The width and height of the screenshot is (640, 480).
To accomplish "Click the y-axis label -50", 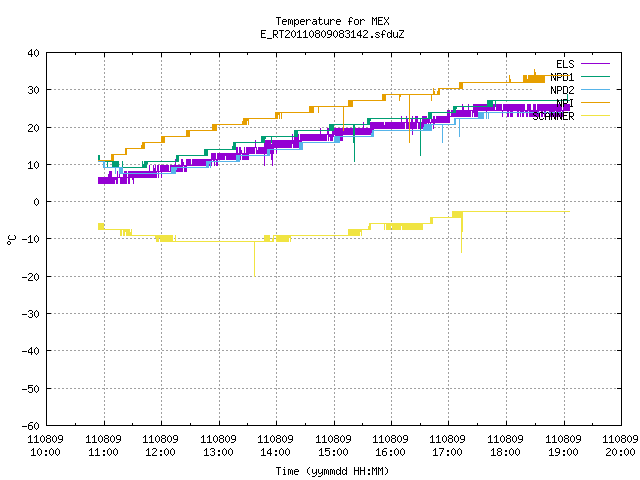I will 31,389.
